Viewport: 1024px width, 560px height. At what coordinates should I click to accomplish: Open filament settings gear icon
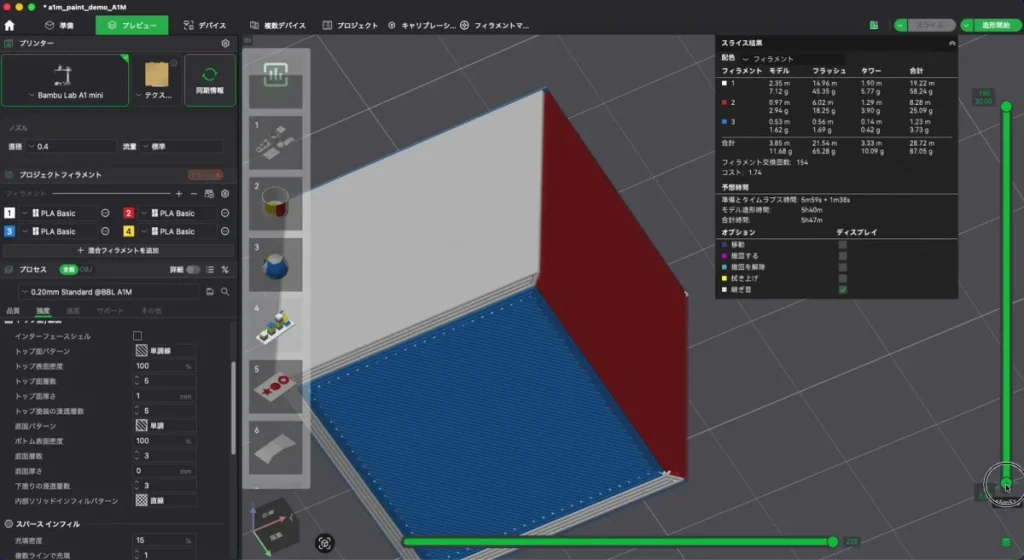coord(225,194)
